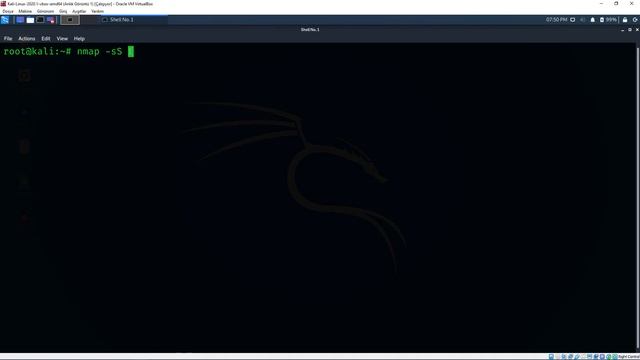Click the Shell No. 1 window title
The height and width of the screenshot is (360, 640).
[310, 30]
